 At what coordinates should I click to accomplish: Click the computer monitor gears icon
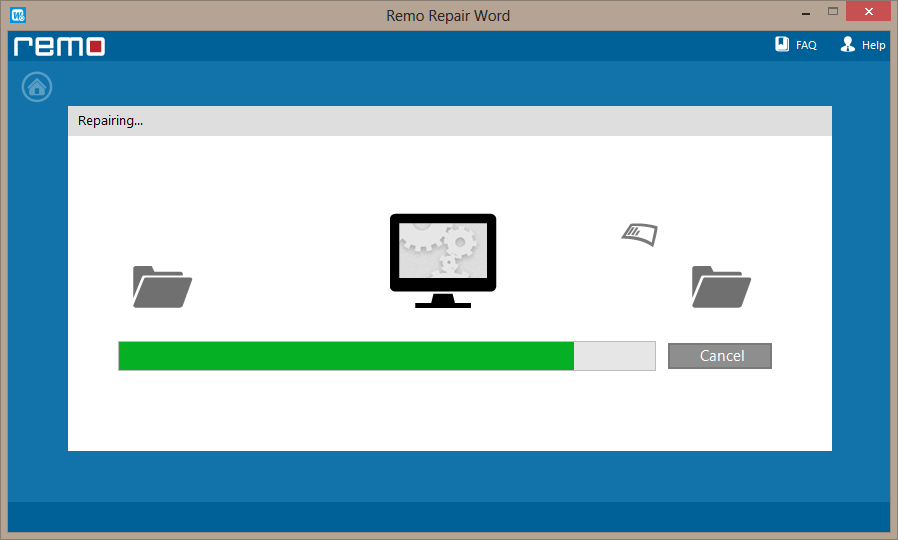pyautogui.click(x=443, y=261)
